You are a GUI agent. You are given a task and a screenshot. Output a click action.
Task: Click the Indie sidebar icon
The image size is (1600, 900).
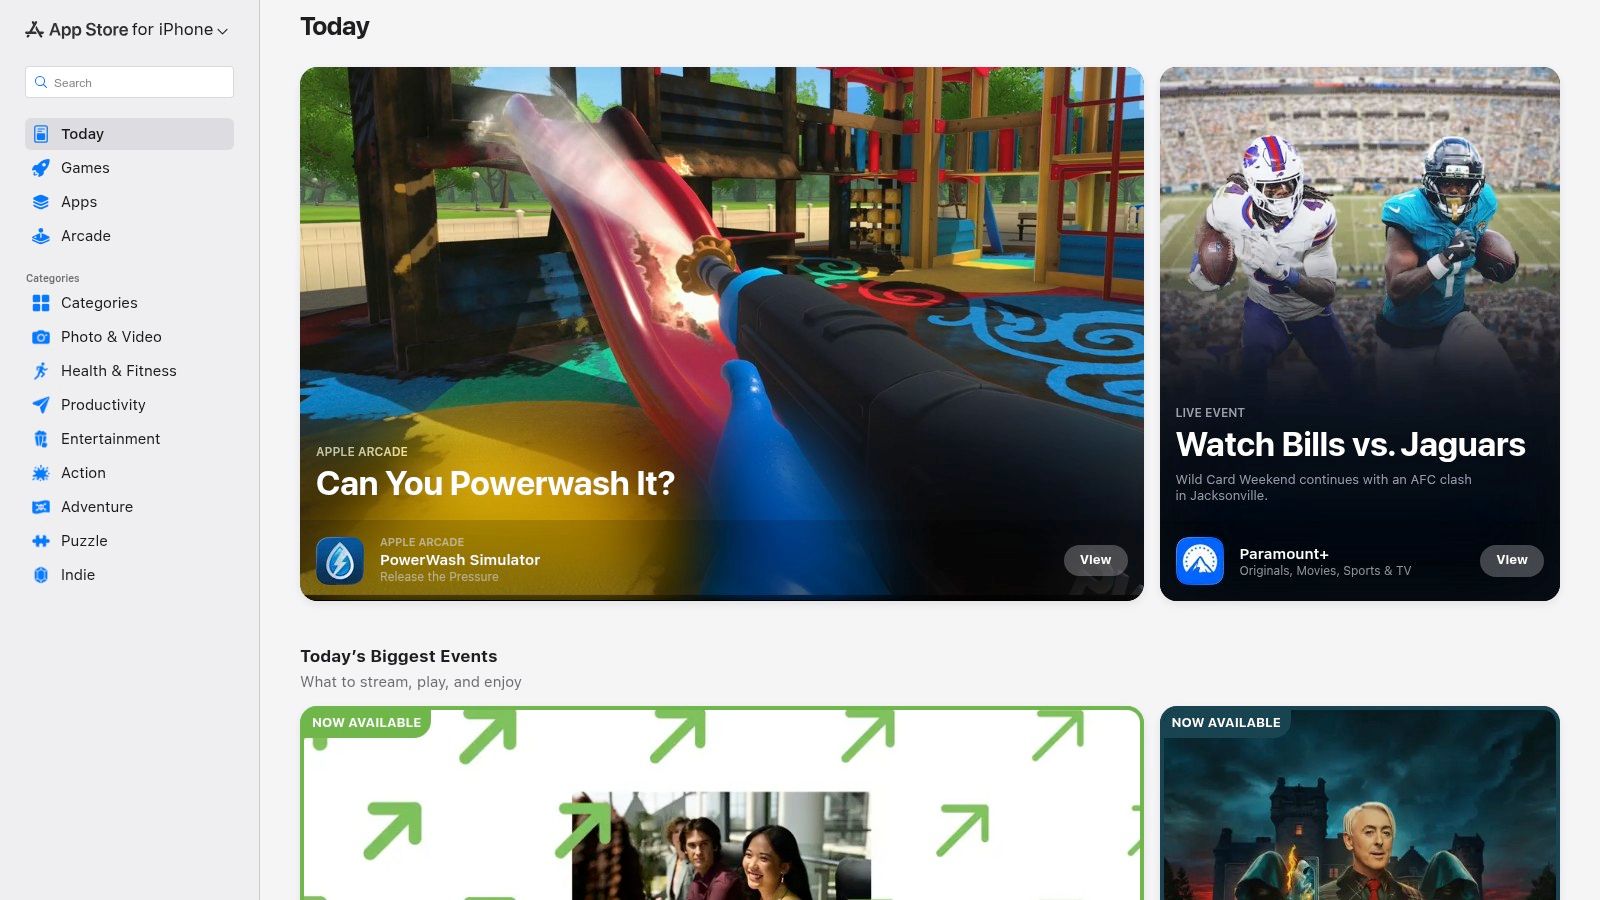(41, 575)
